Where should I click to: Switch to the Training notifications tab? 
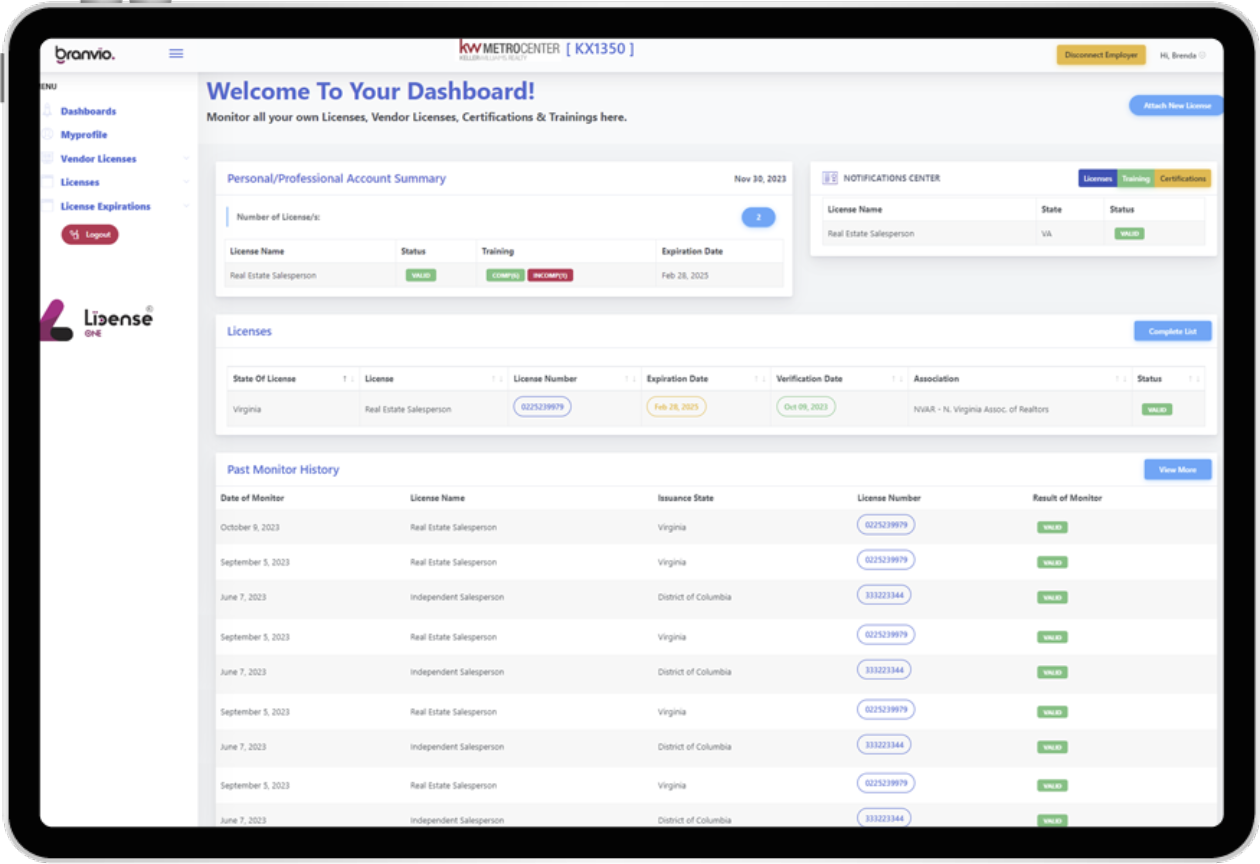1135,178
